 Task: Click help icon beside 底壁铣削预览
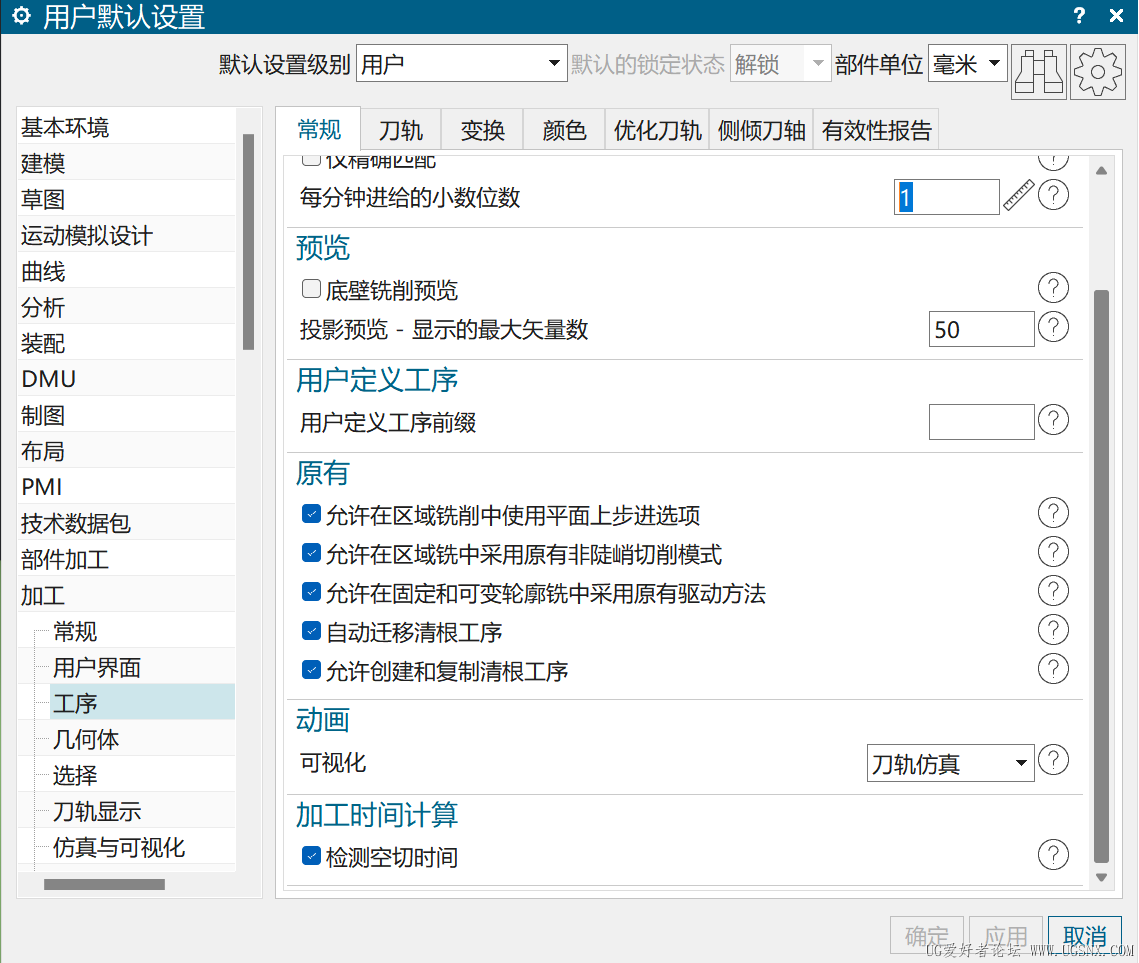1053,287
